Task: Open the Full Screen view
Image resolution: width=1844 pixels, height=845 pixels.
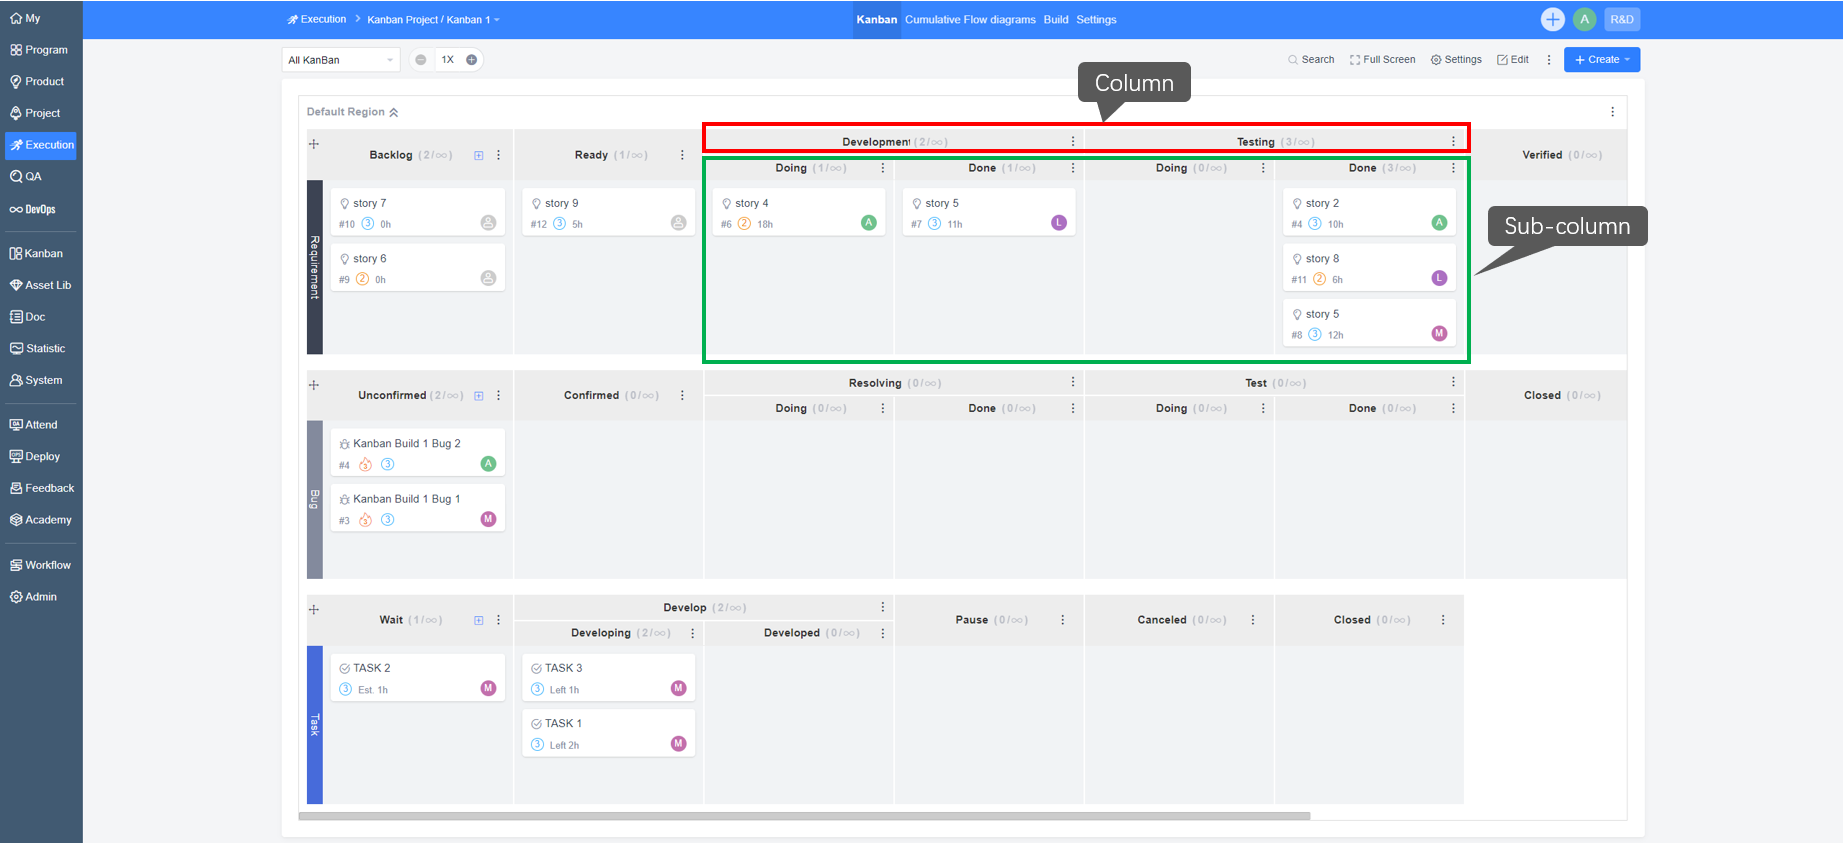Action: pos(1382,60)
